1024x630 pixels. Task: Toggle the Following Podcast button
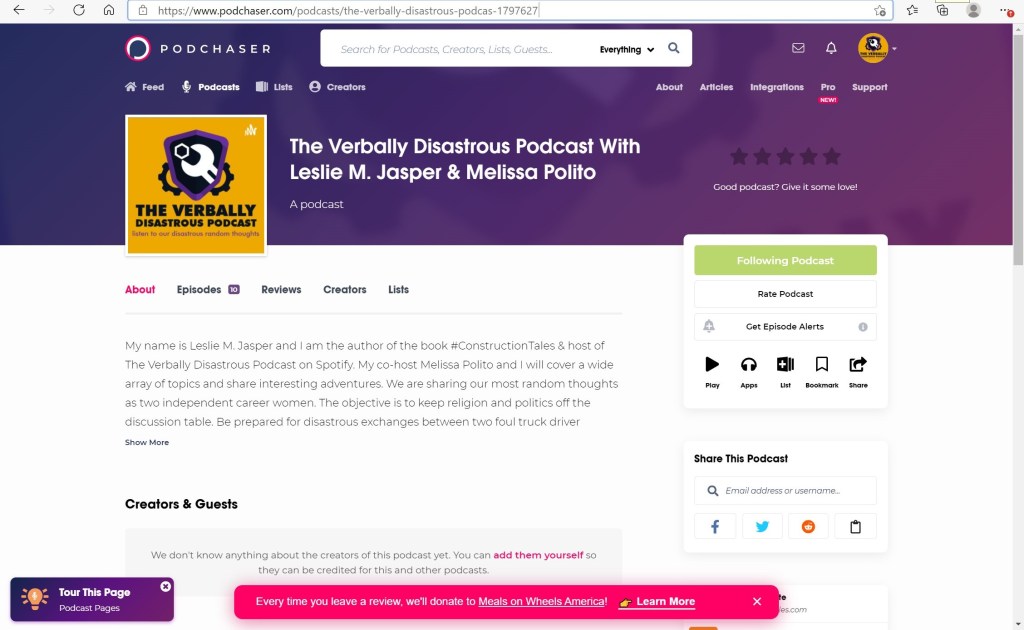pos(785,260)
